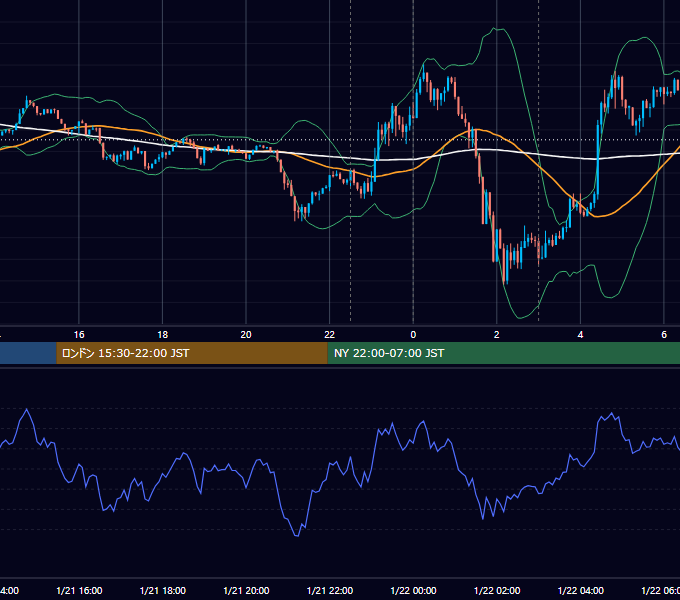Click the upper time axis label 22
This screenshot has height=600, width=680.
tap(330, 335)
